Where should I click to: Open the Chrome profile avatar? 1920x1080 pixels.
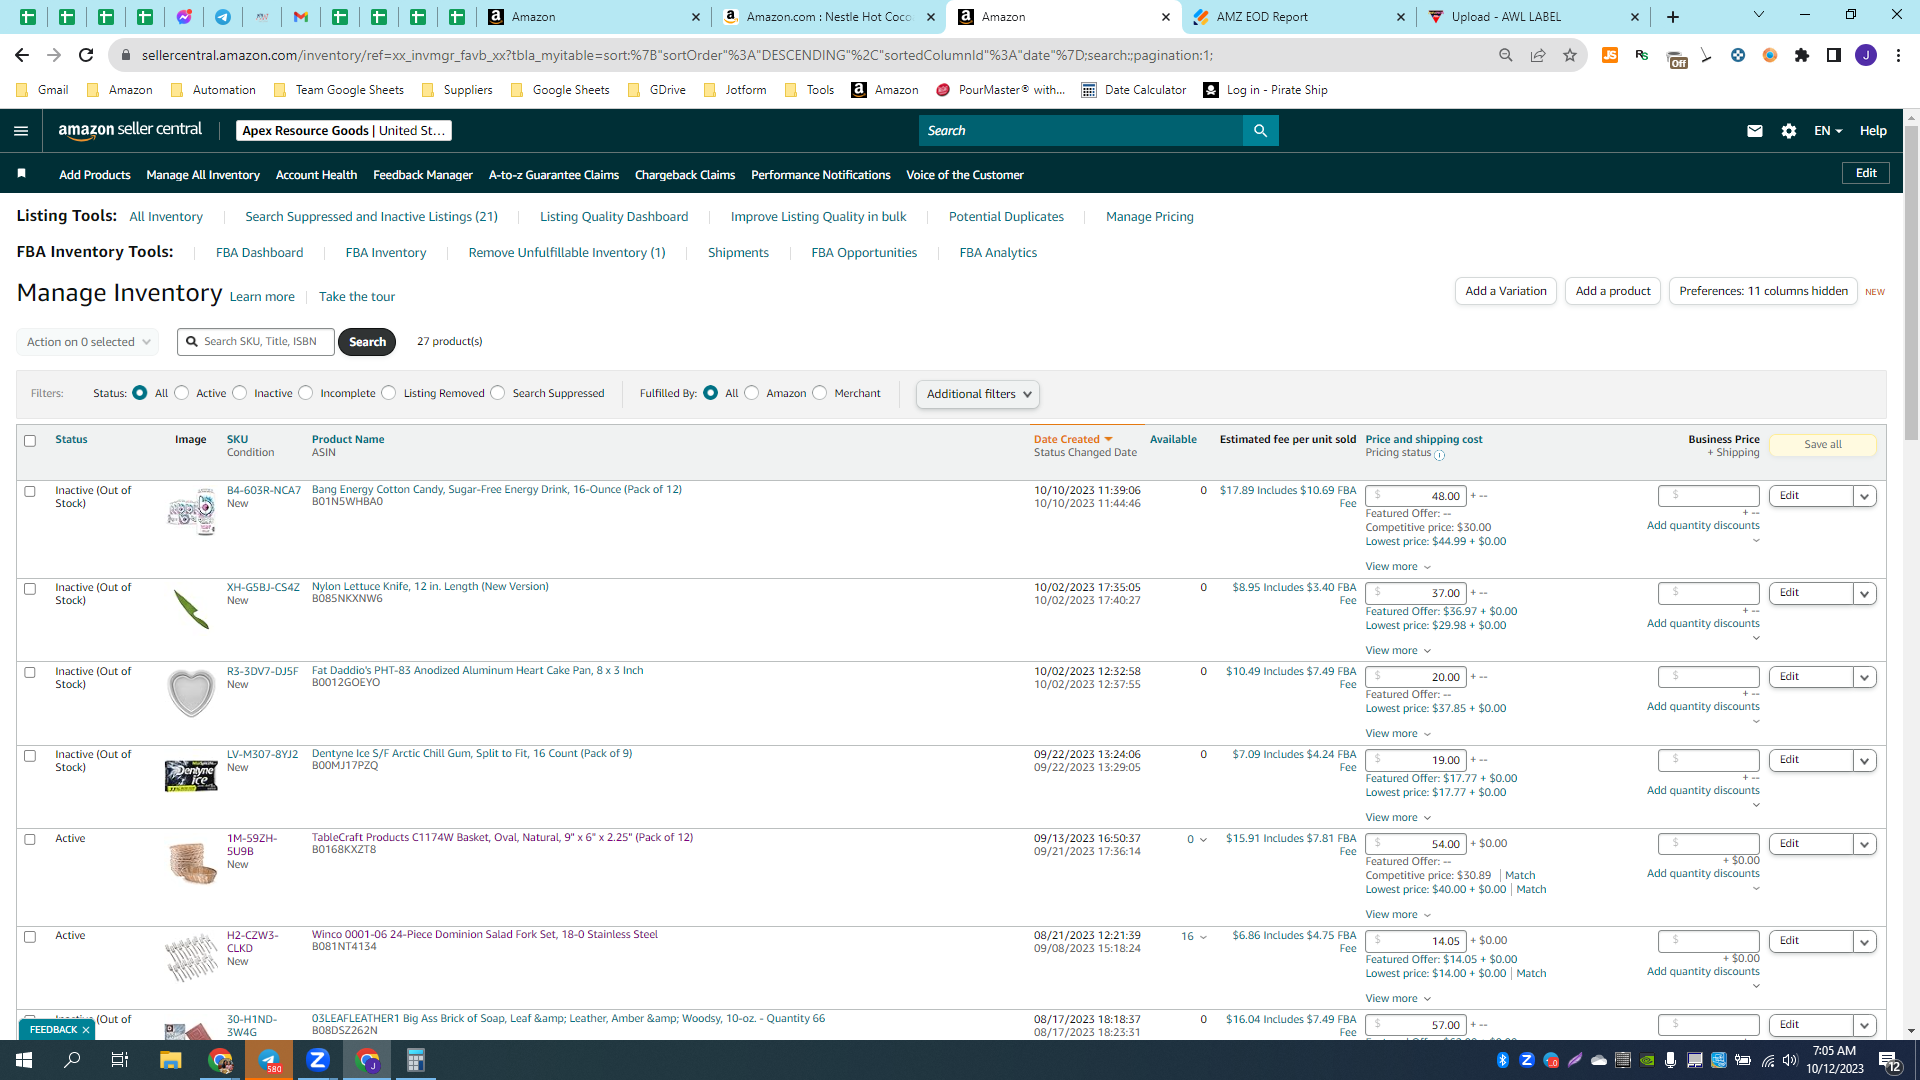1866,55
